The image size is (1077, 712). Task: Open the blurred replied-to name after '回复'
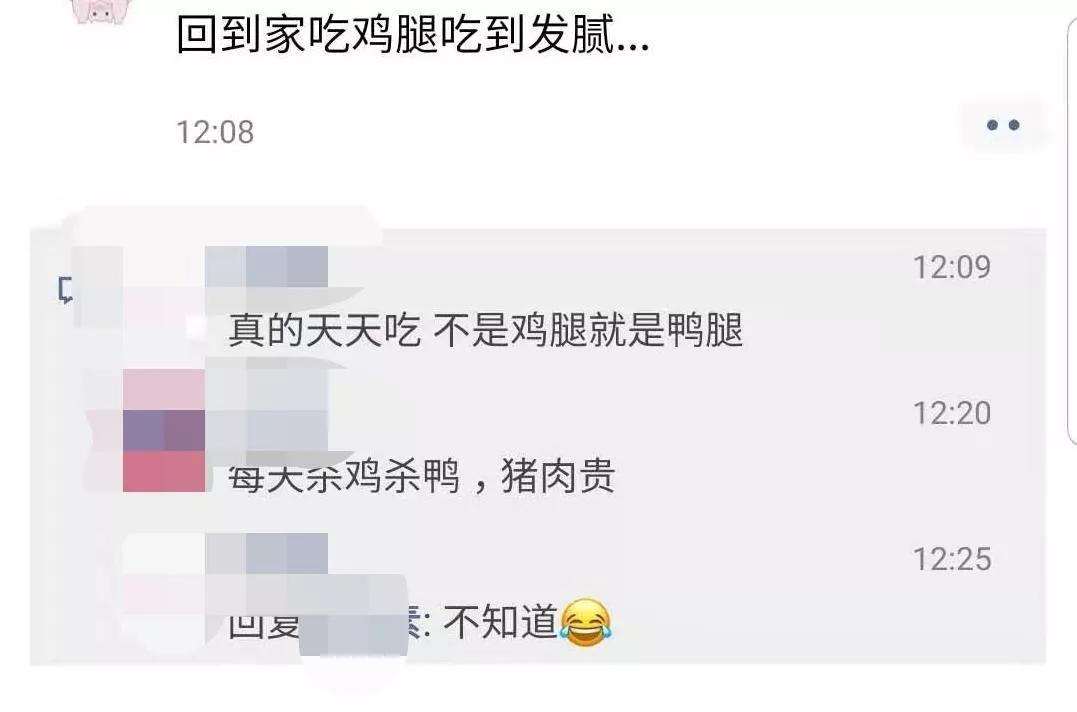(354, 615)
